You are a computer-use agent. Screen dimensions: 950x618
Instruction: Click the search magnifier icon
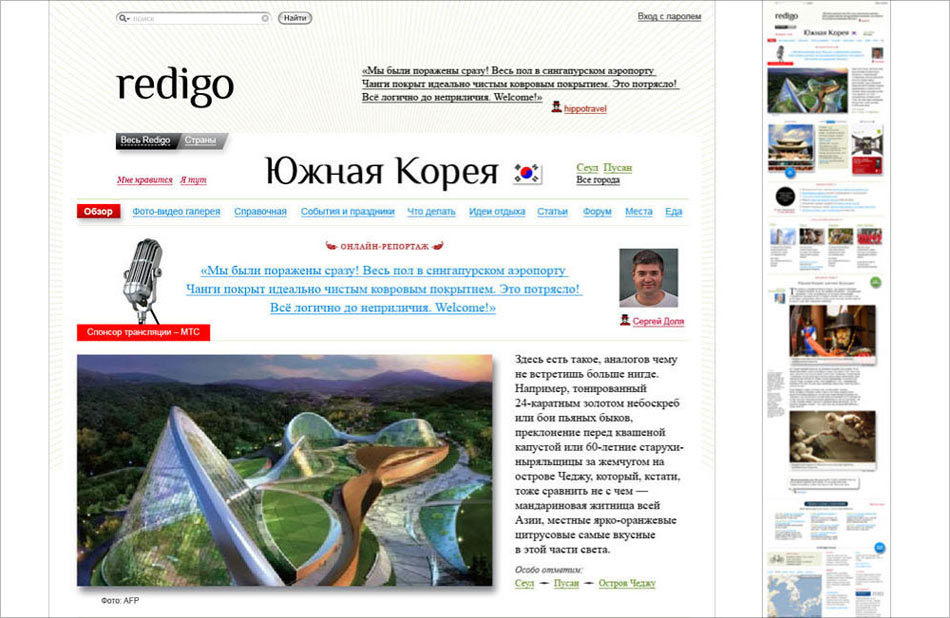[x=123, y=18]
